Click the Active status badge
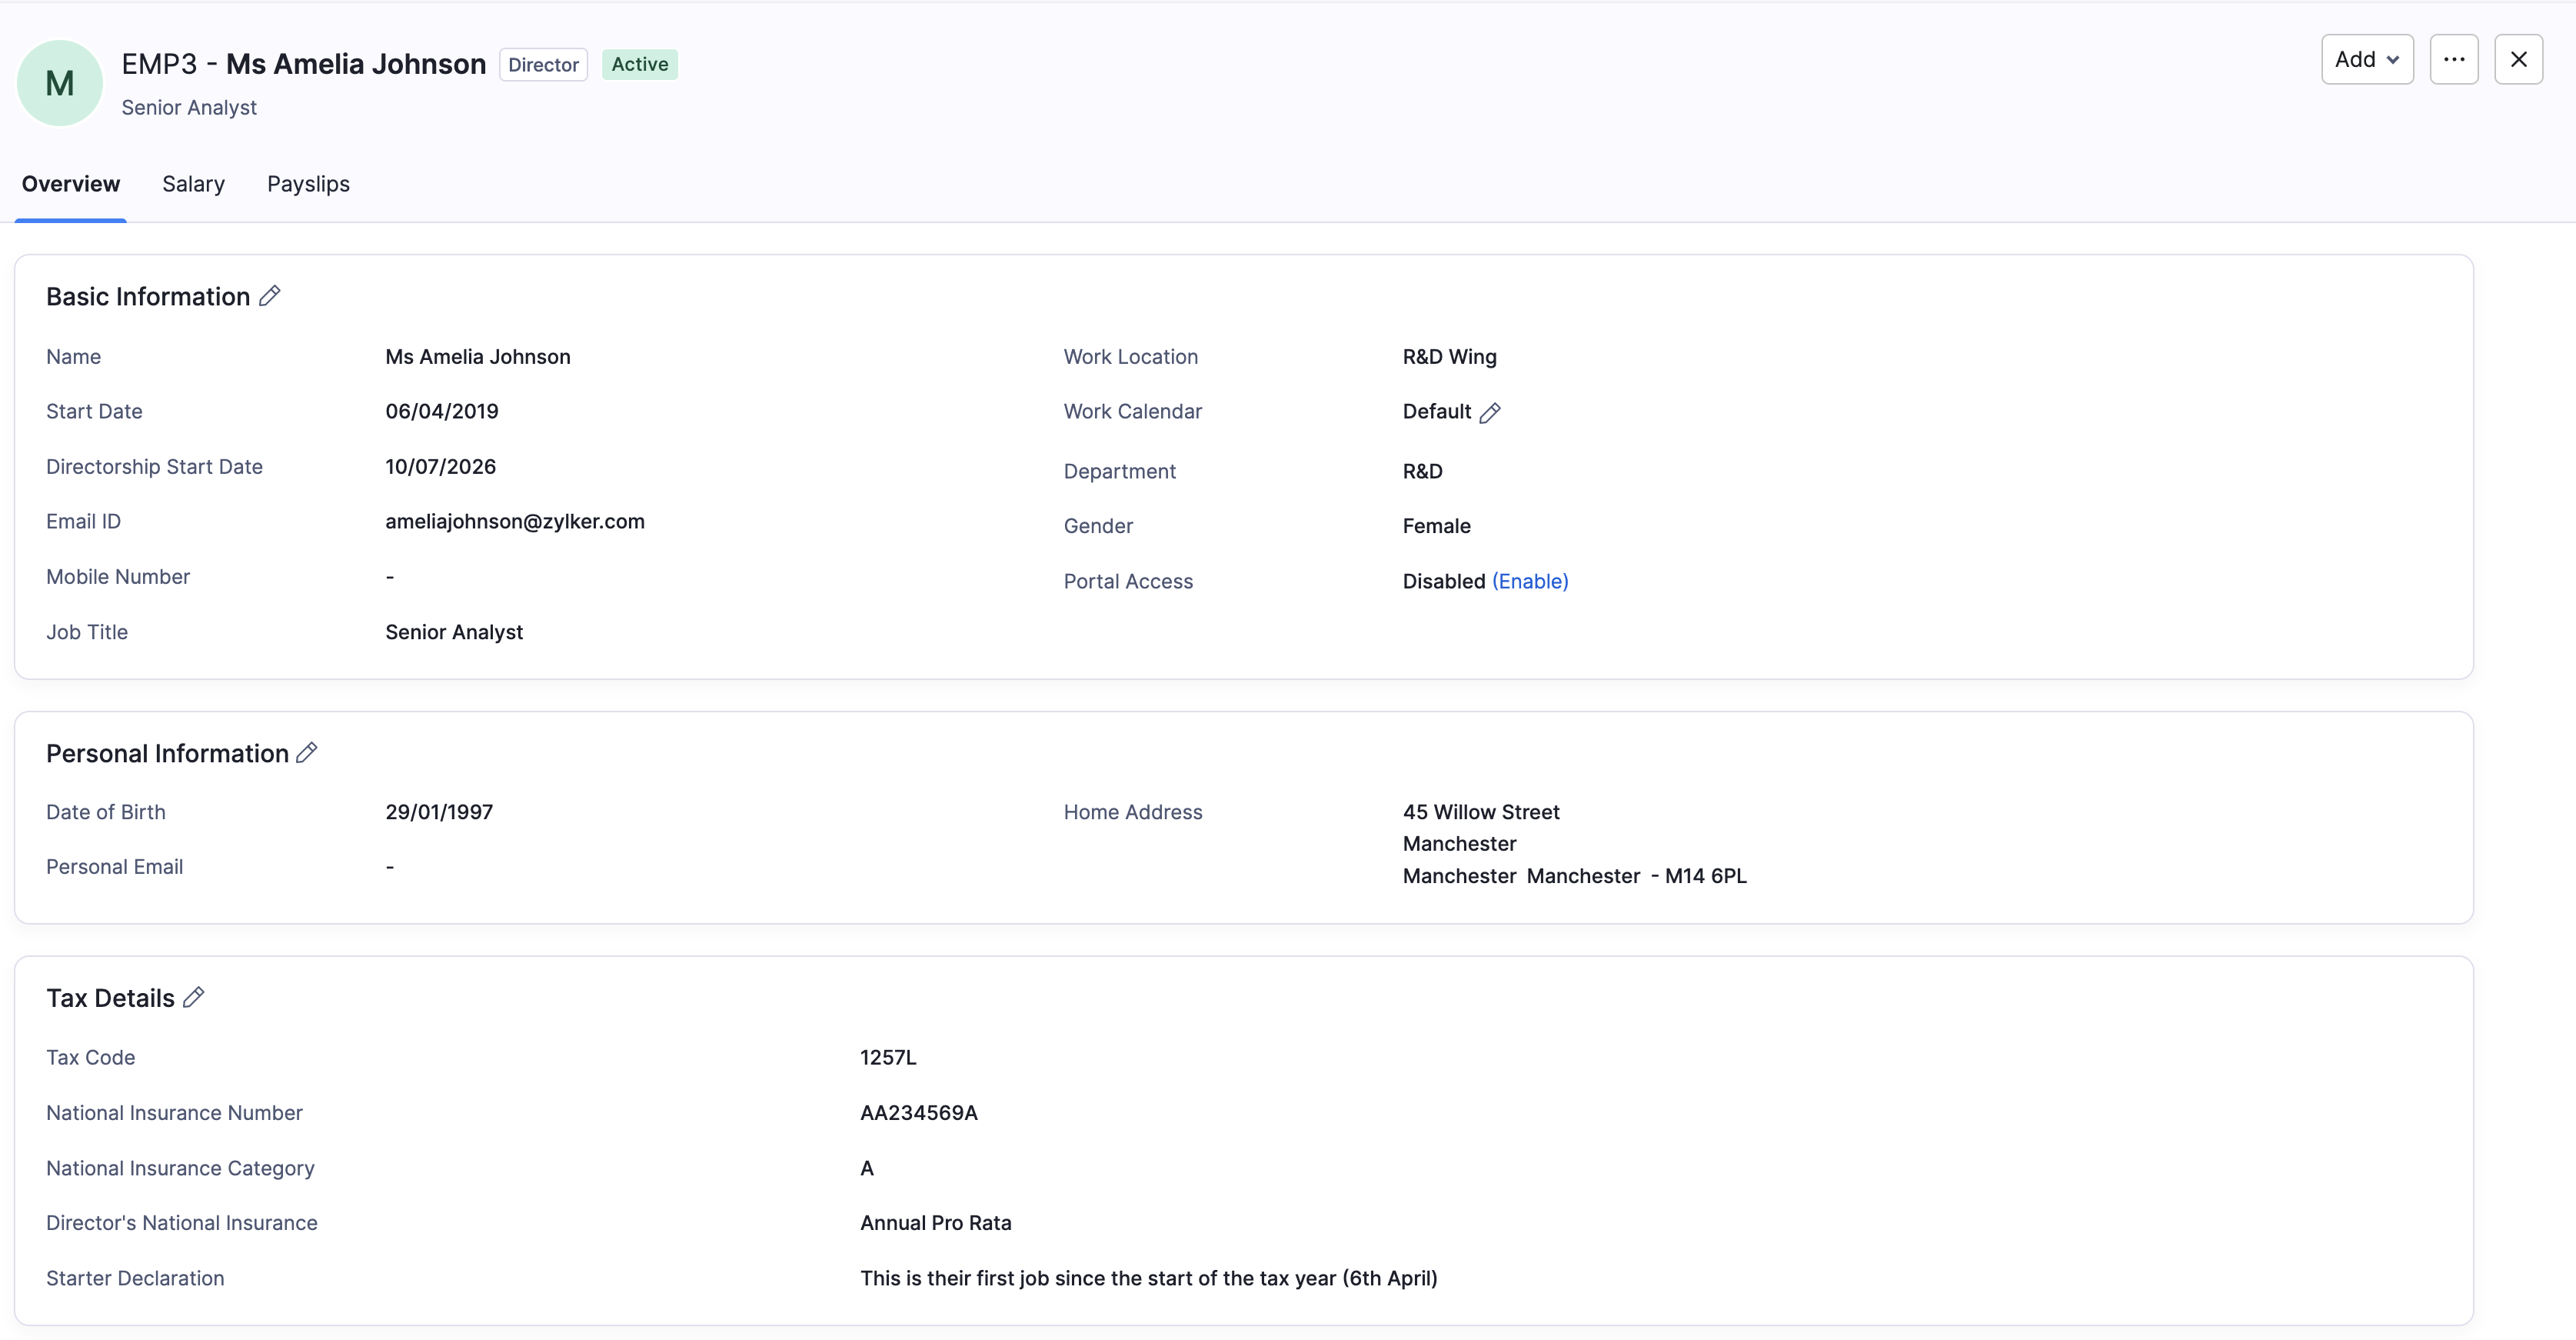Screen dimensions: 2576x1340 tap(640, 65)
